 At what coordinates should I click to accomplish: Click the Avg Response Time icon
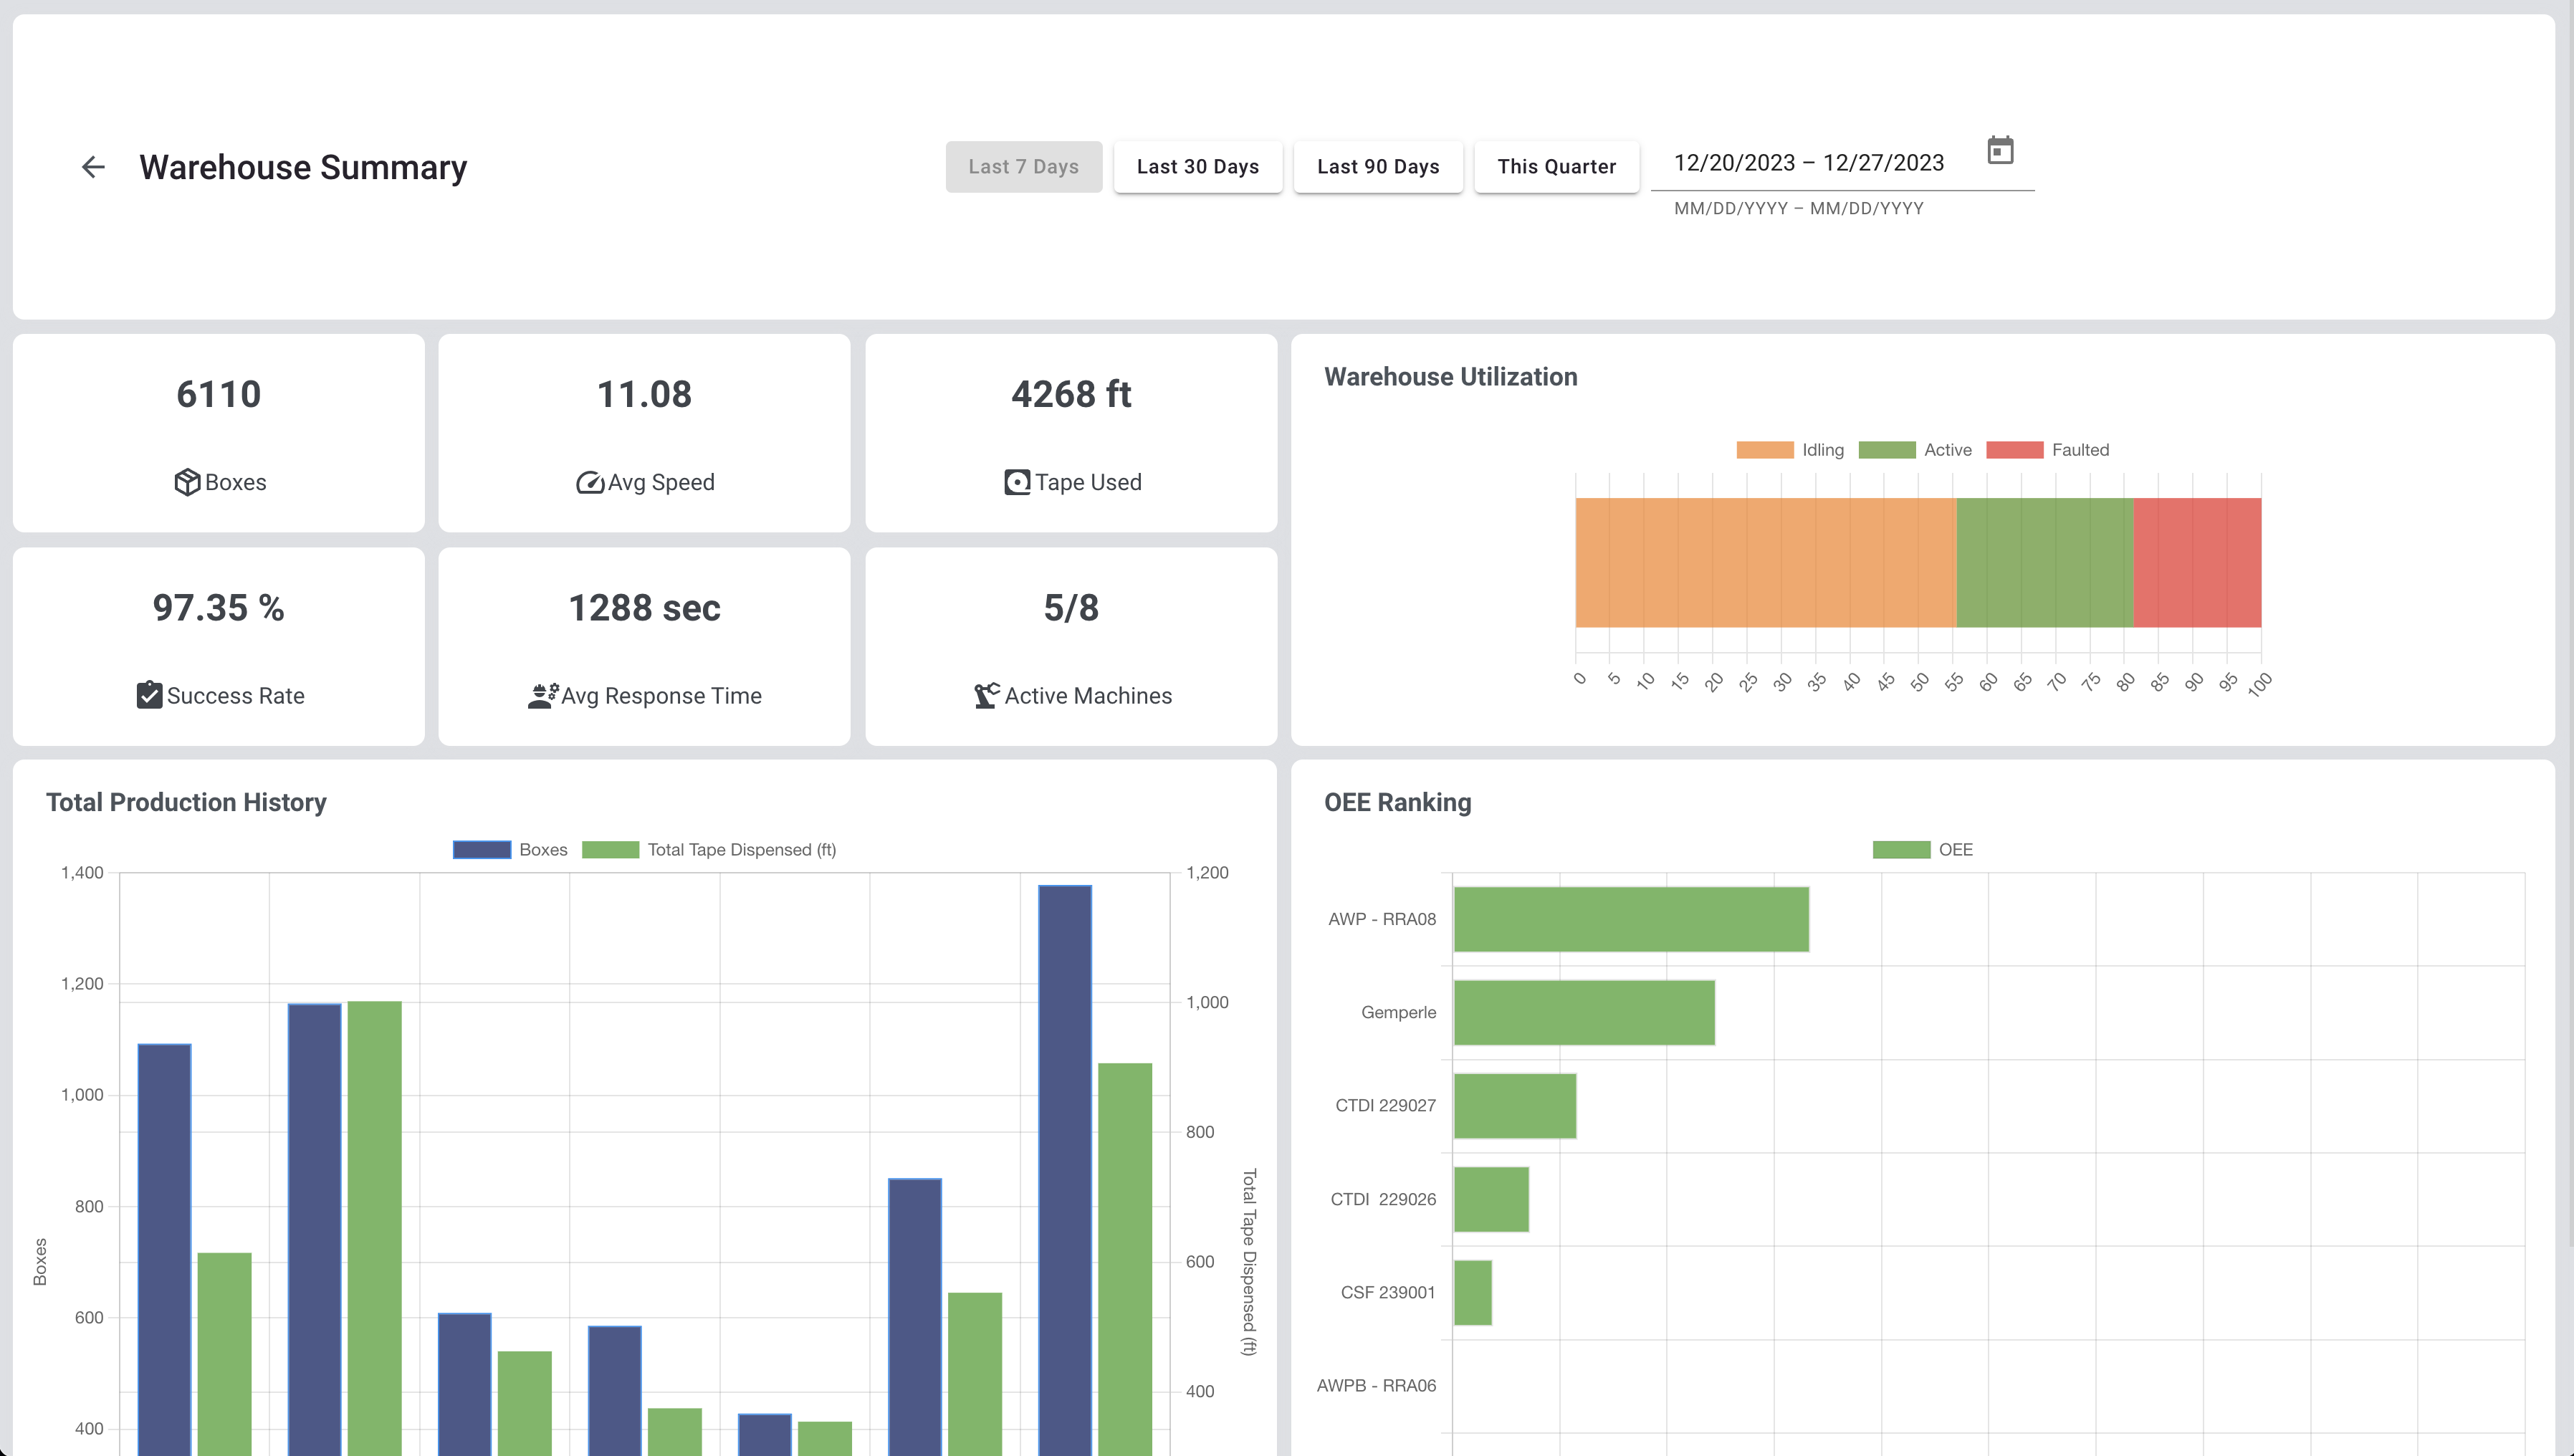tap(543, 695)
